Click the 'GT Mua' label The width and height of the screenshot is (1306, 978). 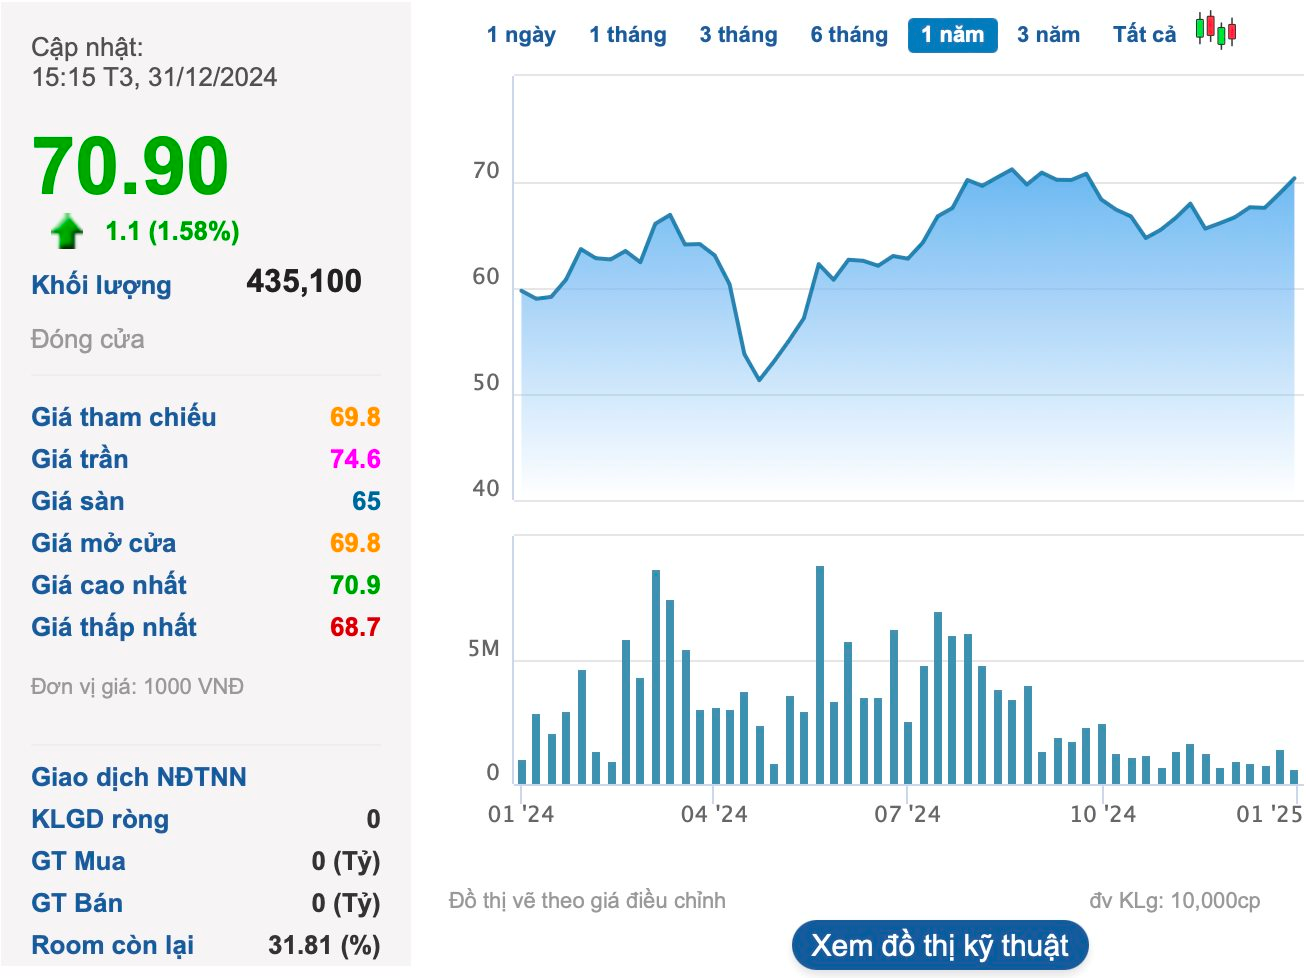(79, 861)
